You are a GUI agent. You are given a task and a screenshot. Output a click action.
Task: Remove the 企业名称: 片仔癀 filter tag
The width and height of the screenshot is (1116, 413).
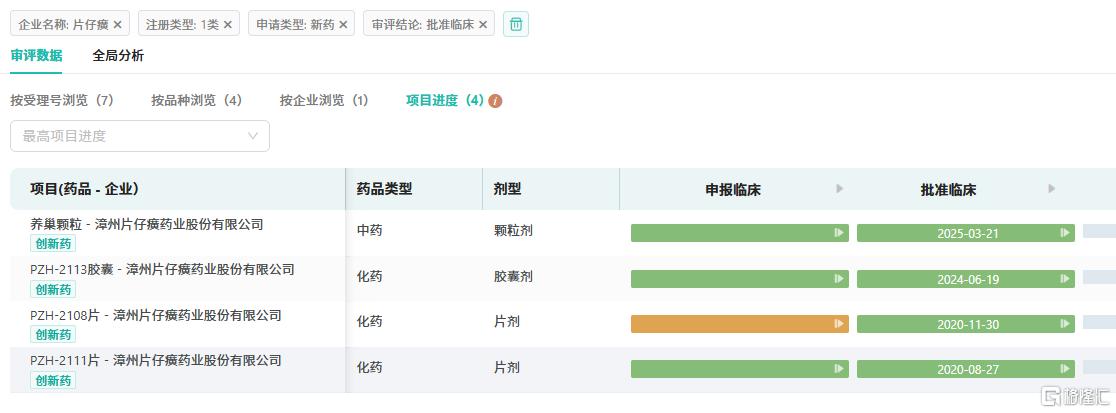tap(118, 24)
